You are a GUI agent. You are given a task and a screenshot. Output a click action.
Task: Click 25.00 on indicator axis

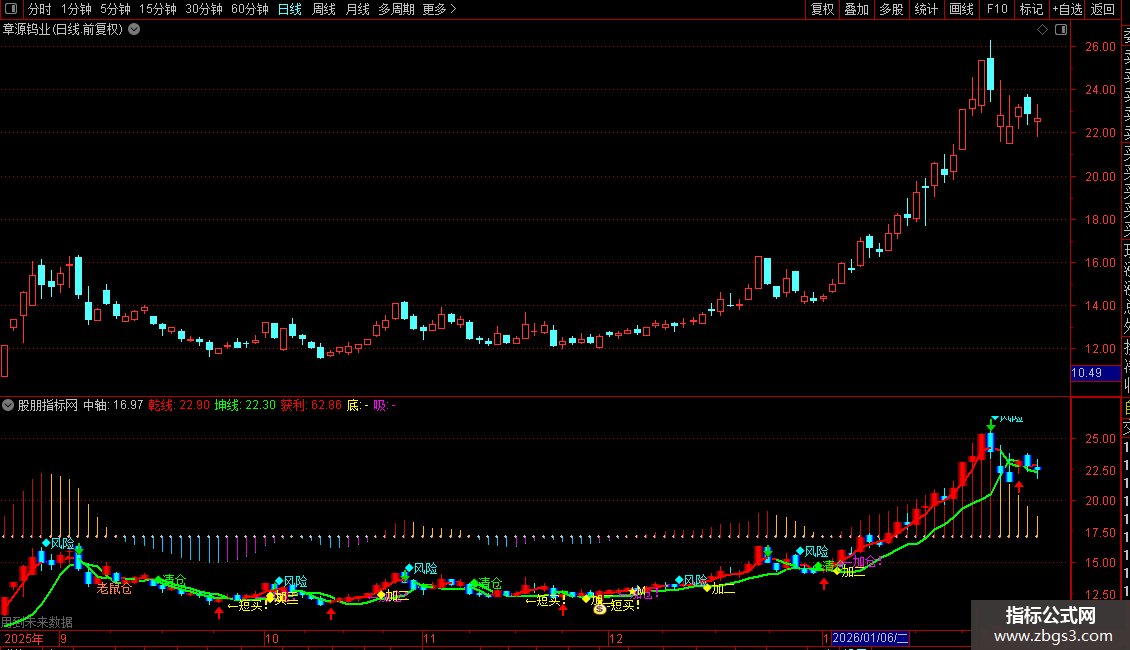coord(1100,439)
